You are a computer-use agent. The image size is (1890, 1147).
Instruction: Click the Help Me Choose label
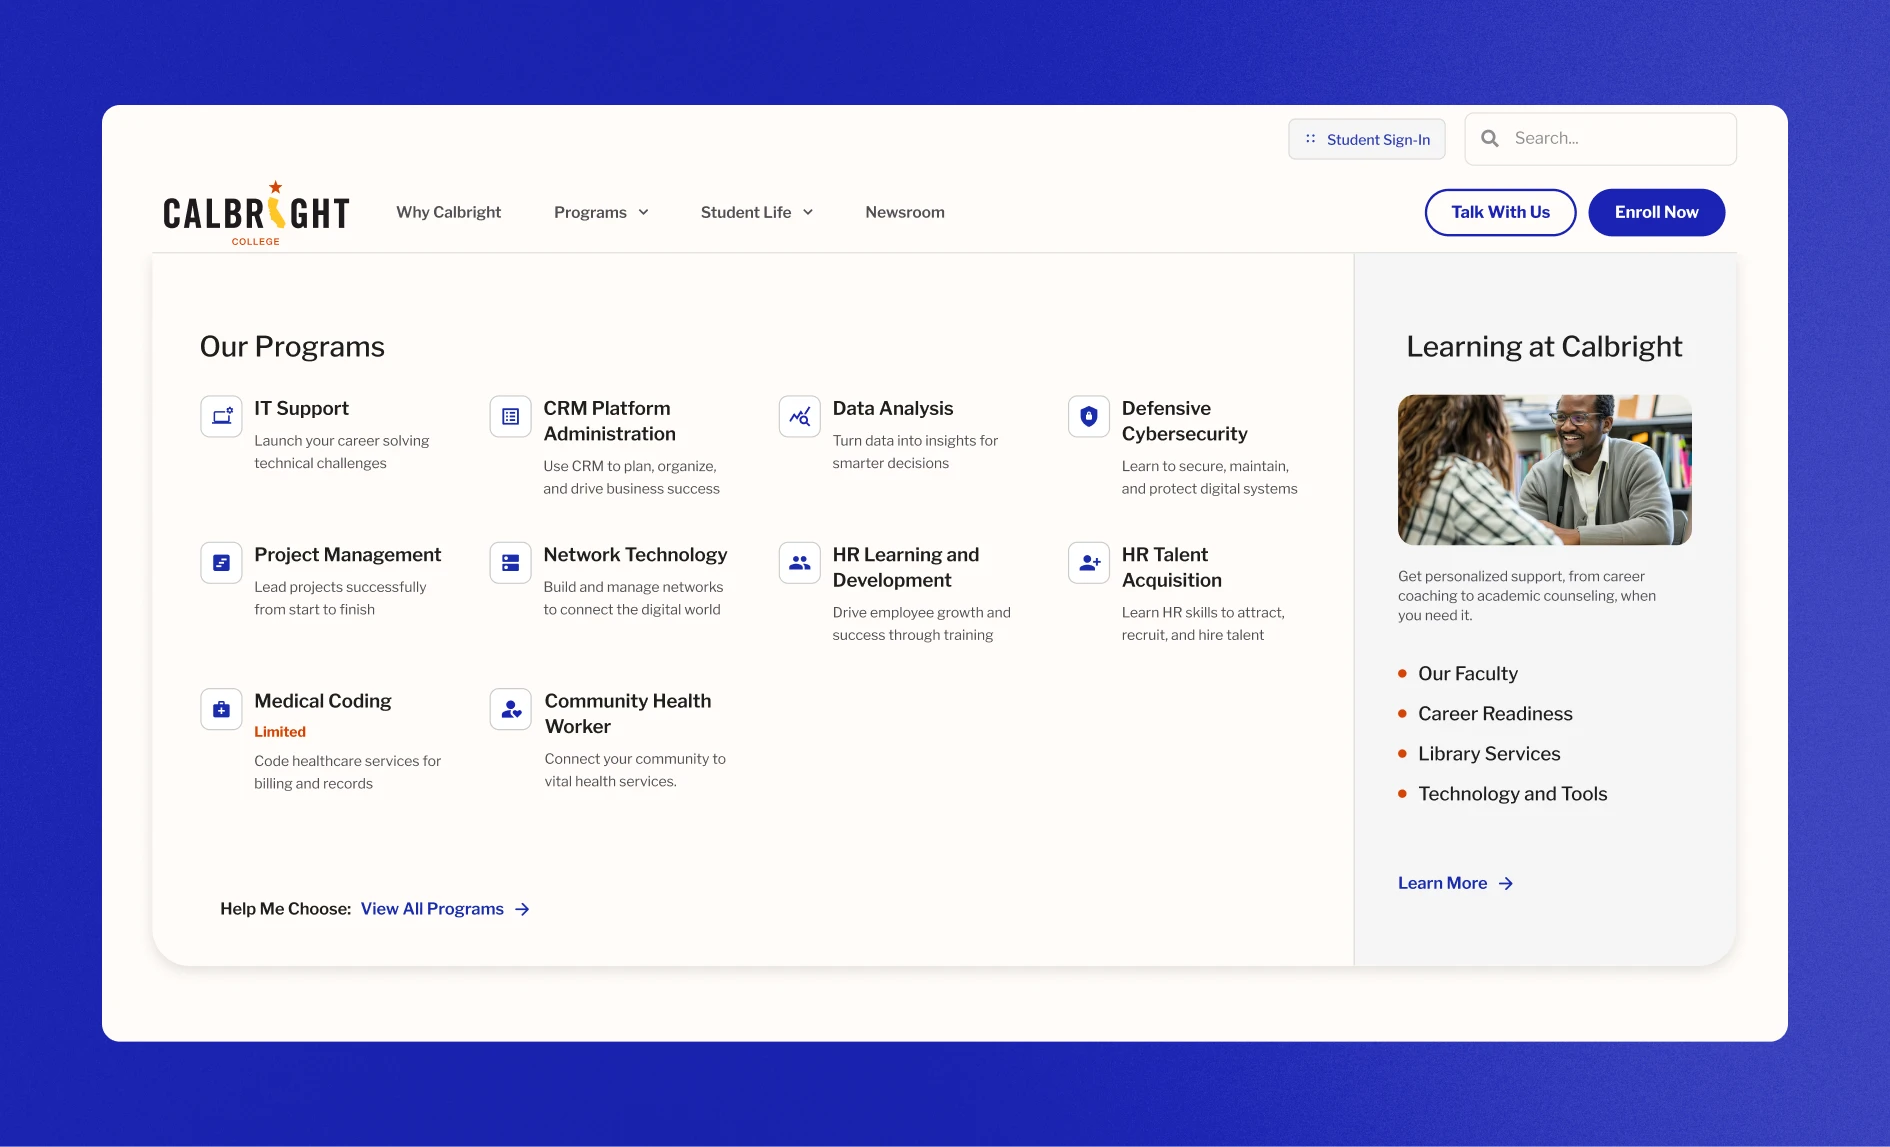[285, 909]
